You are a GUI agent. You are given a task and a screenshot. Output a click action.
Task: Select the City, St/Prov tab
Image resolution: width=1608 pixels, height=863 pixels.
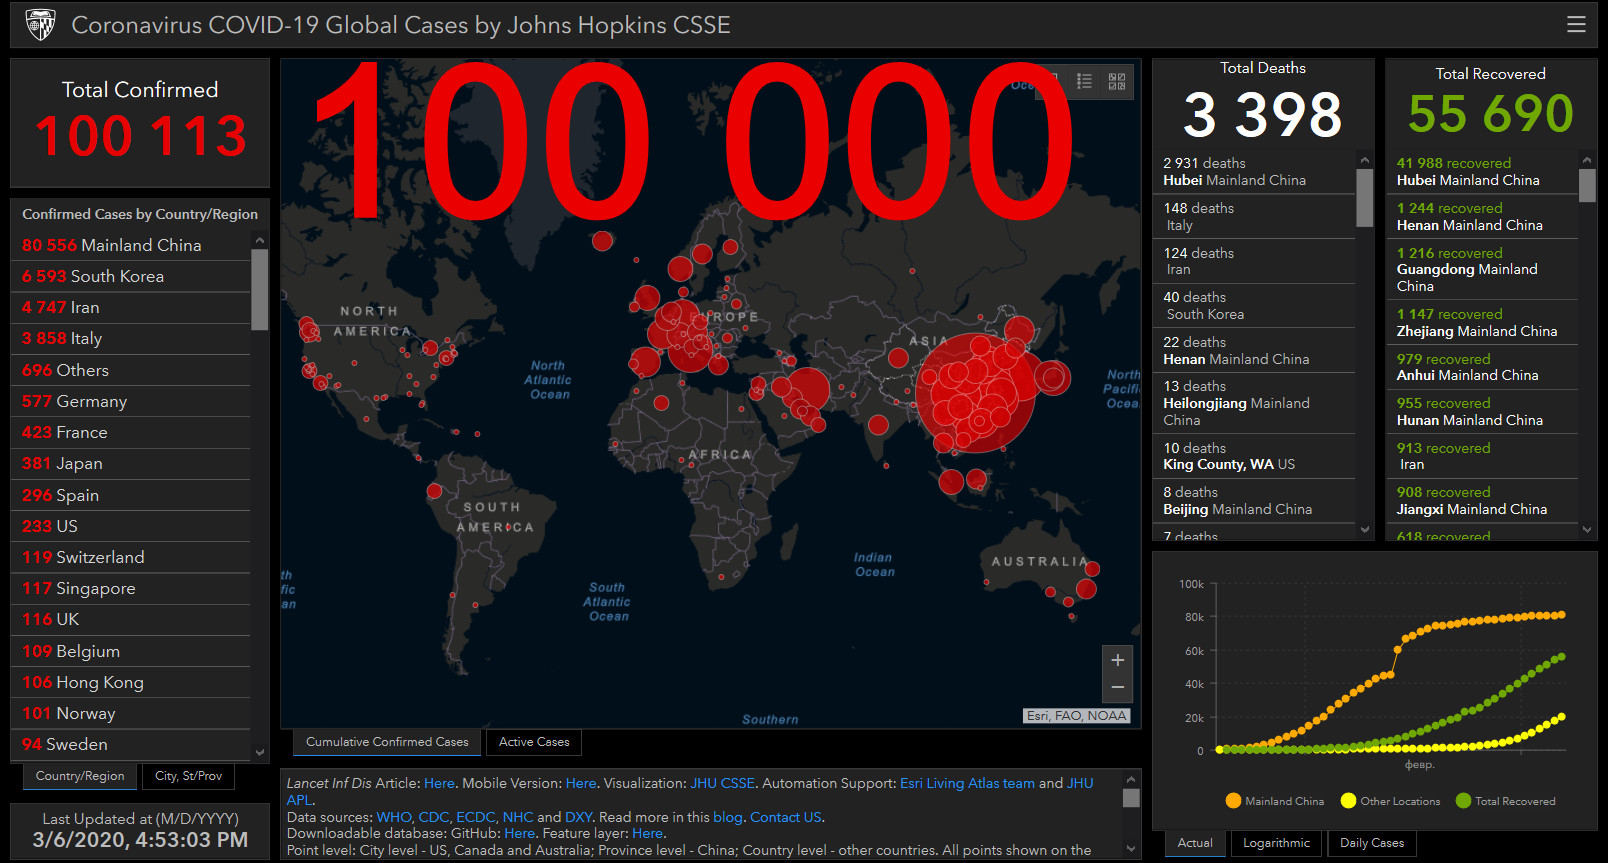(x=188, y=776)
